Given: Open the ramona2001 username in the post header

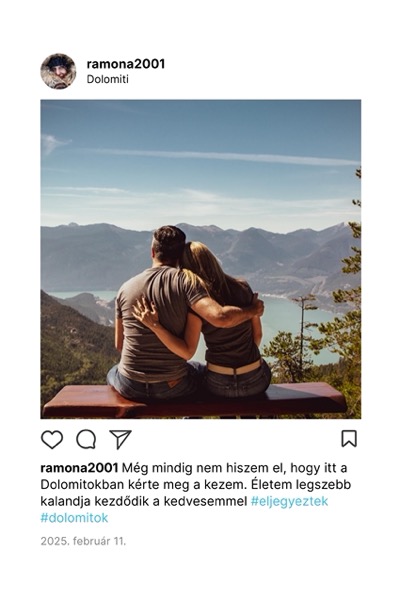Looking at the screenshot, I should tap(126, 64).
